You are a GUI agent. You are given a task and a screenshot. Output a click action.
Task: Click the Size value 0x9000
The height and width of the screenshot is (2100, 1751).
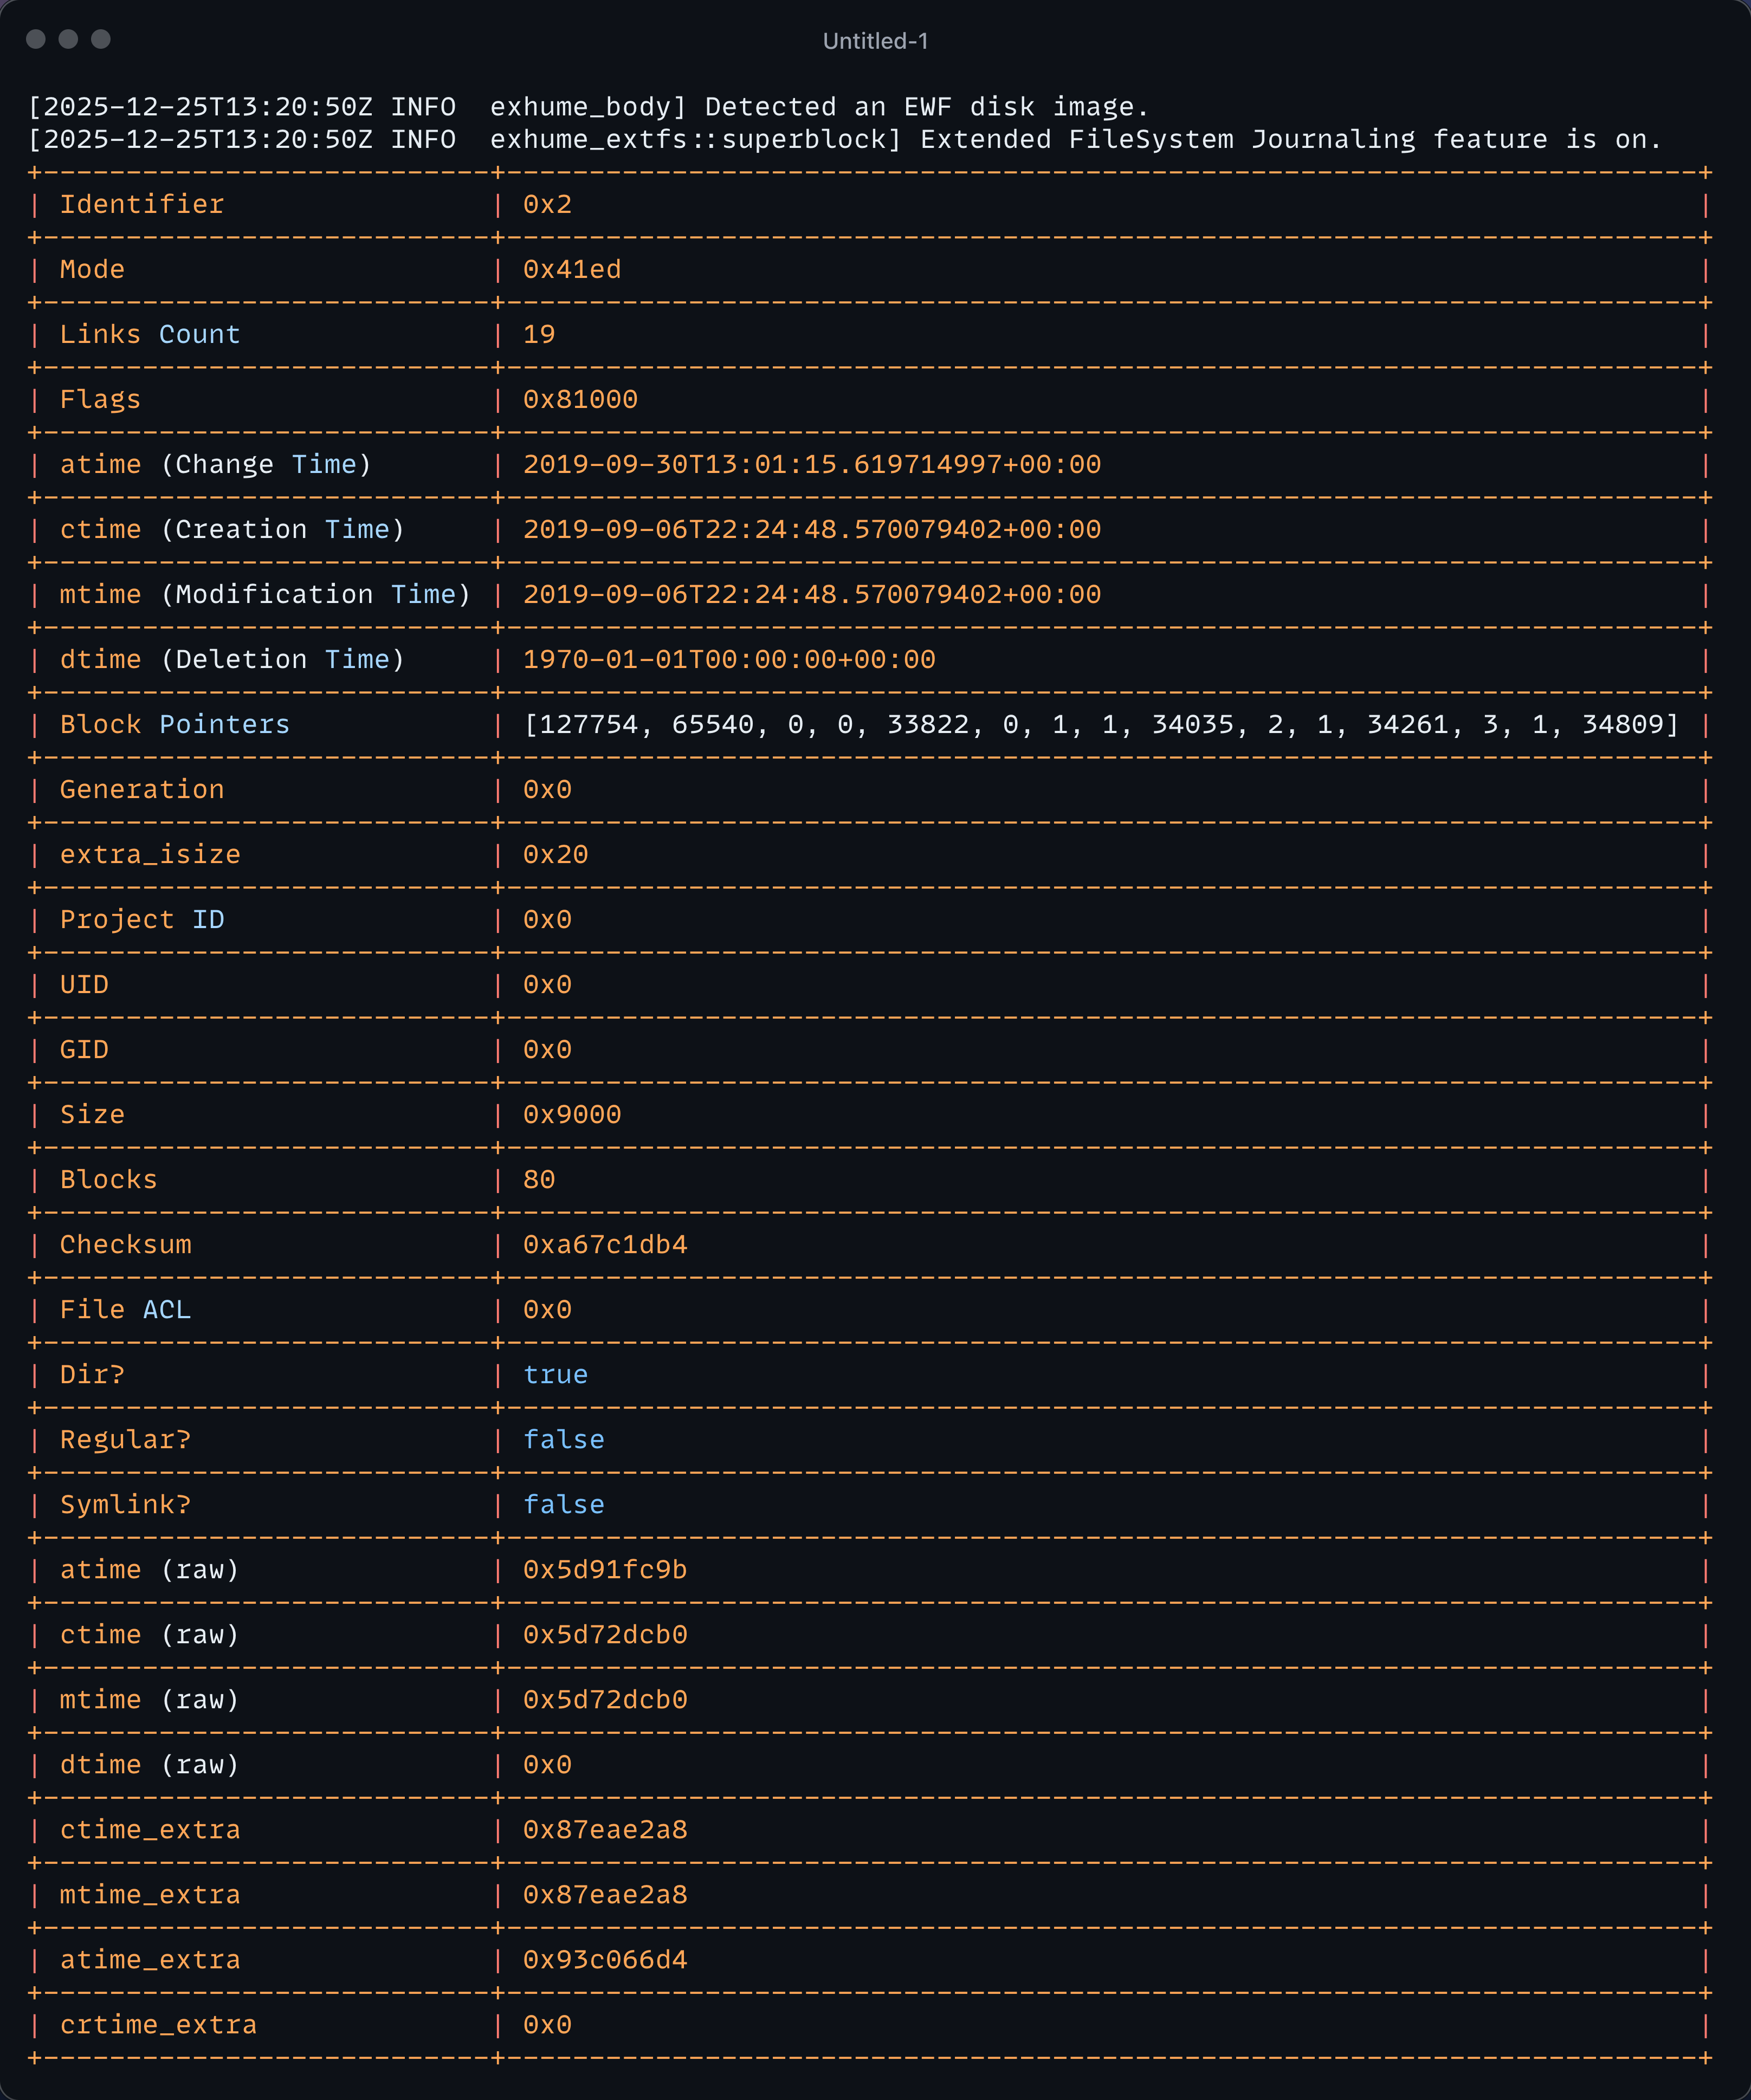pos(572,1115)
